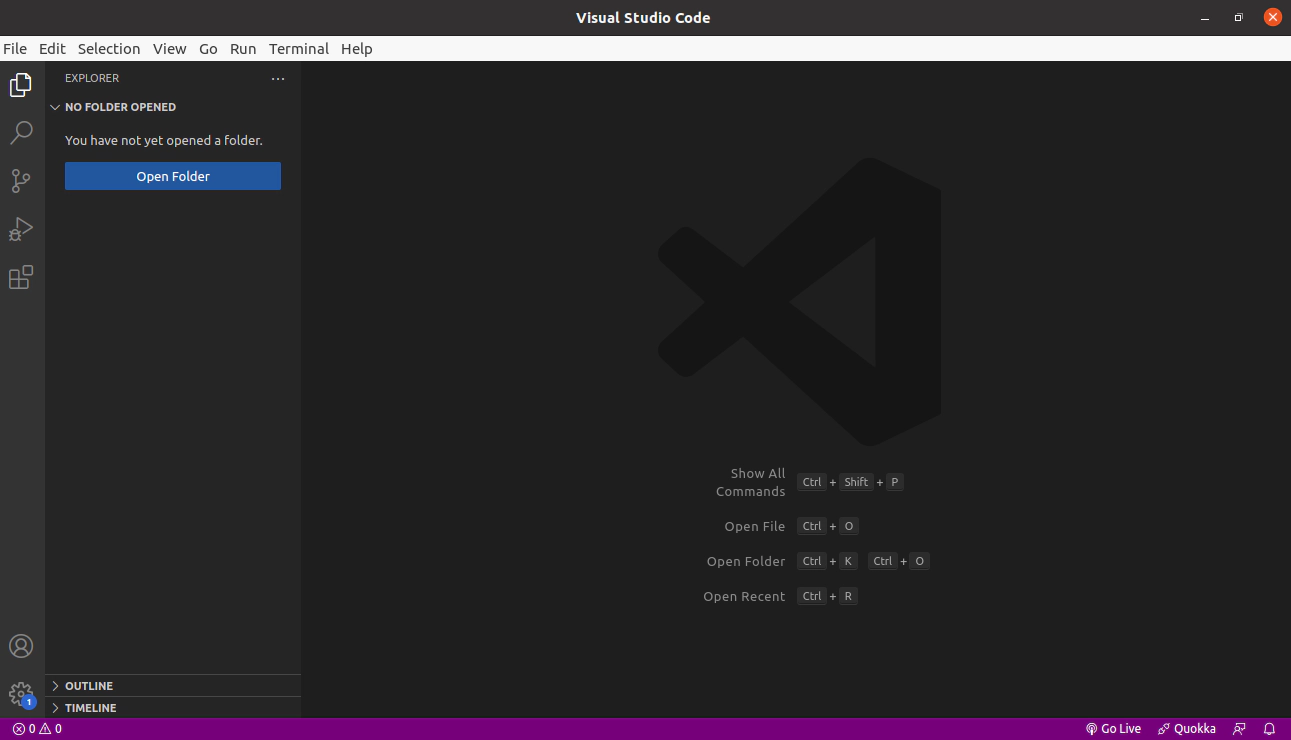Click the 'Open File' shortcut hint
The width and height of the screenshot is (1291, 740).
(755, 526)
